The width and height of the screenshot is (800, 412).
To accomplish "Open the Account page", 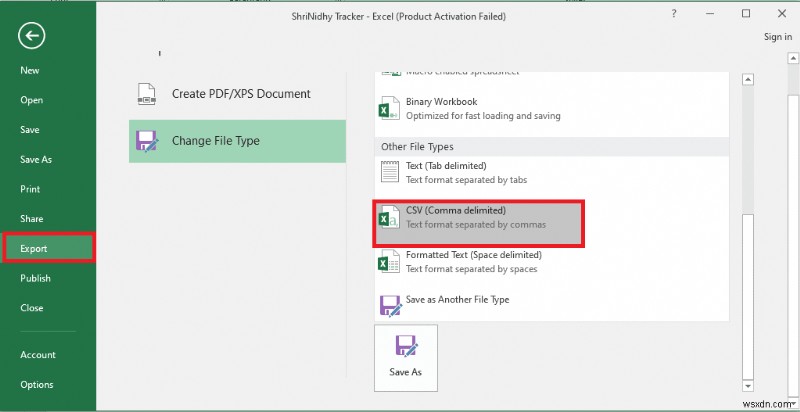I will (38, 355).
